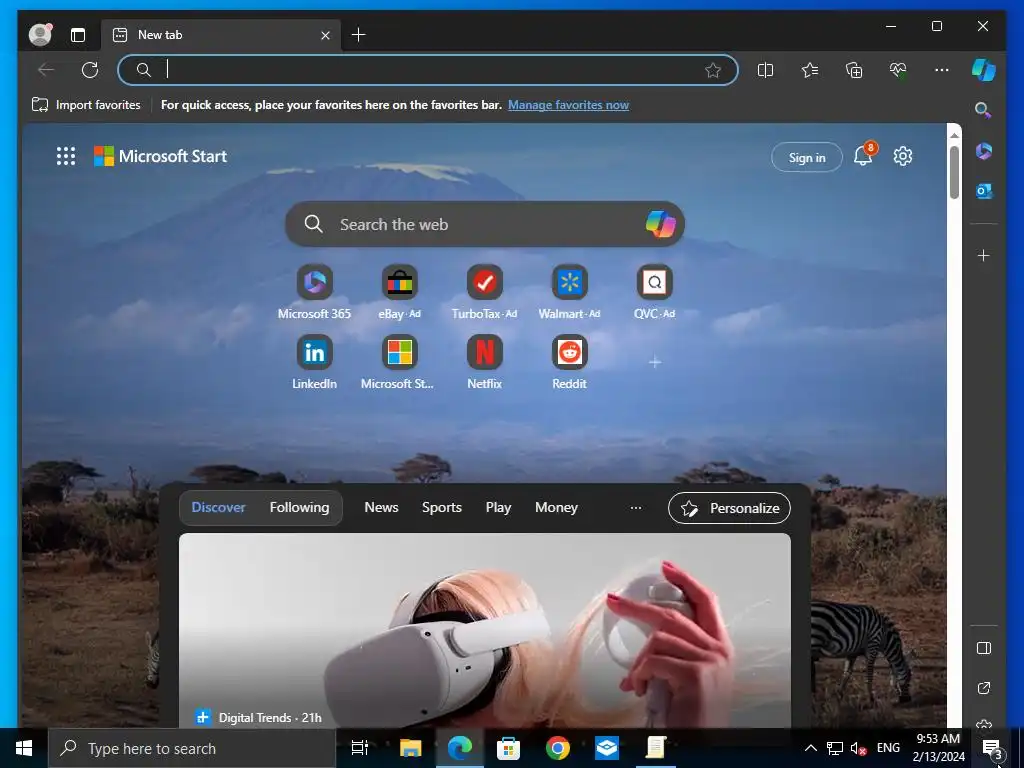Open the Play tab
Image resolution: width=1024 pixels, height=768 pixels.
click(498, 507)
